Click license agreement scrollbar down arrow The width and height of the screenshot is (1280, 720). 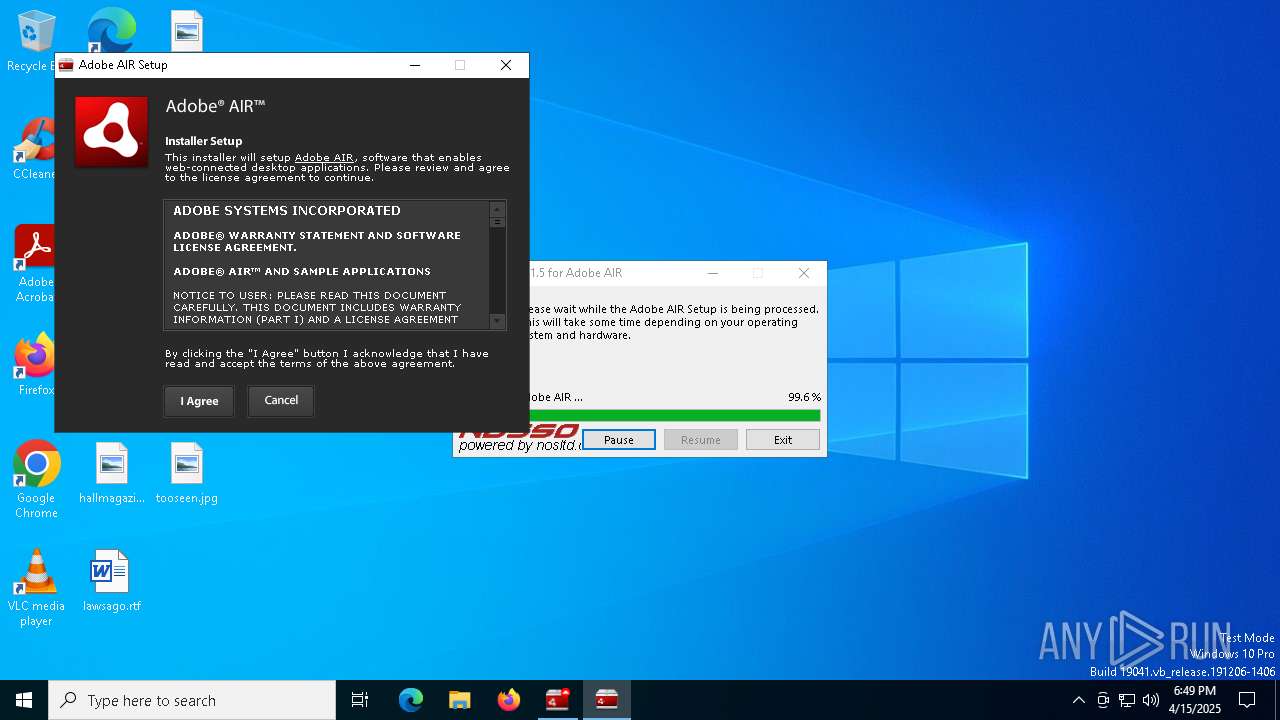click(497, 321)
